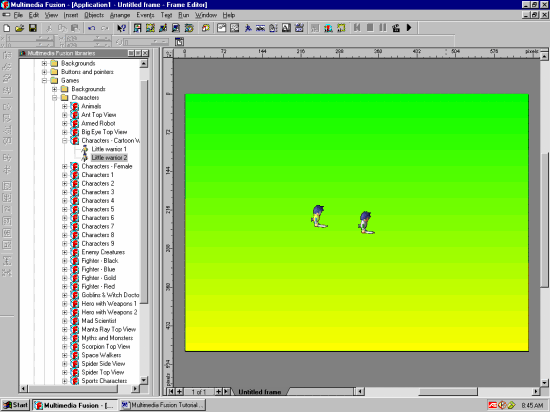Viewport: 551px width, 413px height.
Task: Collapse the Games folder
Action: point(44,80)
